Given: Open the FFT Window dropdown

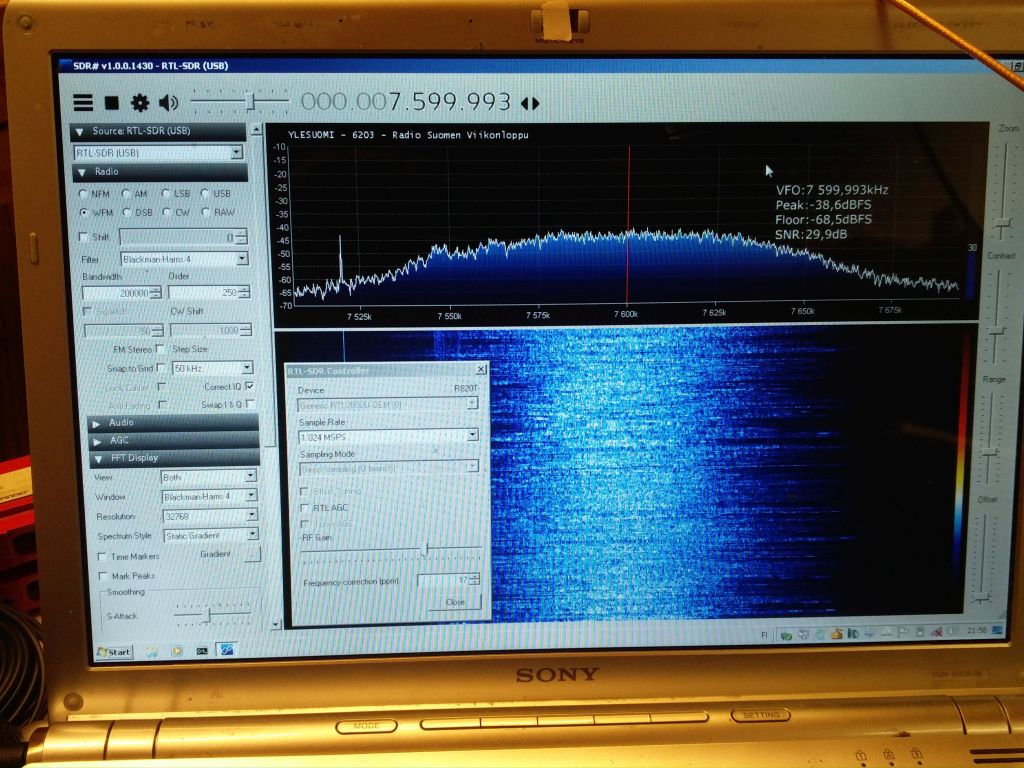Looking at the screenshot, I should 209,496.
